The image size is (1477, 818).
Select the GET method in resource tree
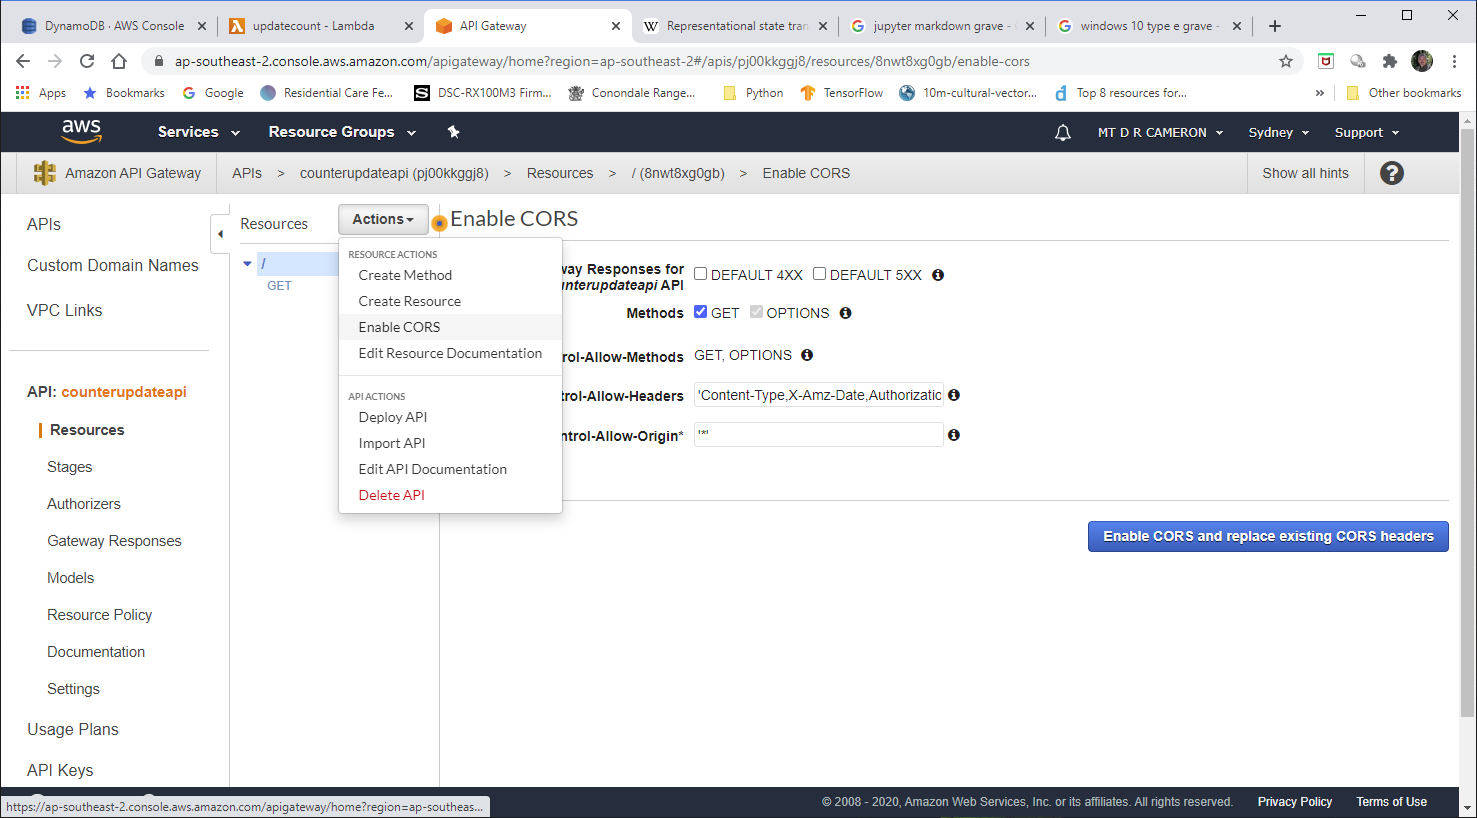(279, 286)
